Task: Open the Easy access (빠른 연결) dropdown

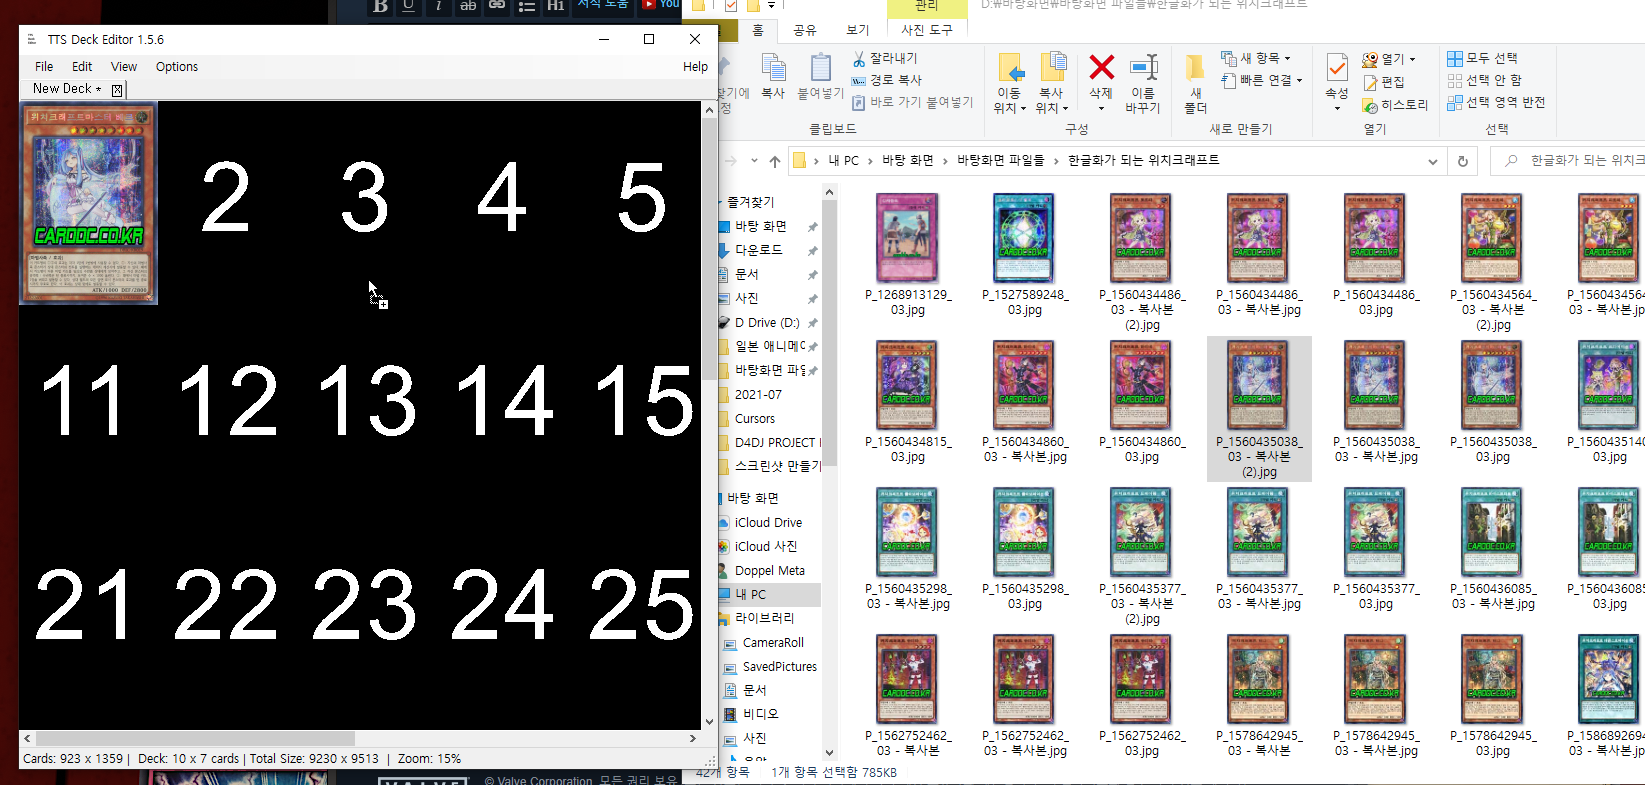Action: pyautogui.click(x=1261, y=80)
